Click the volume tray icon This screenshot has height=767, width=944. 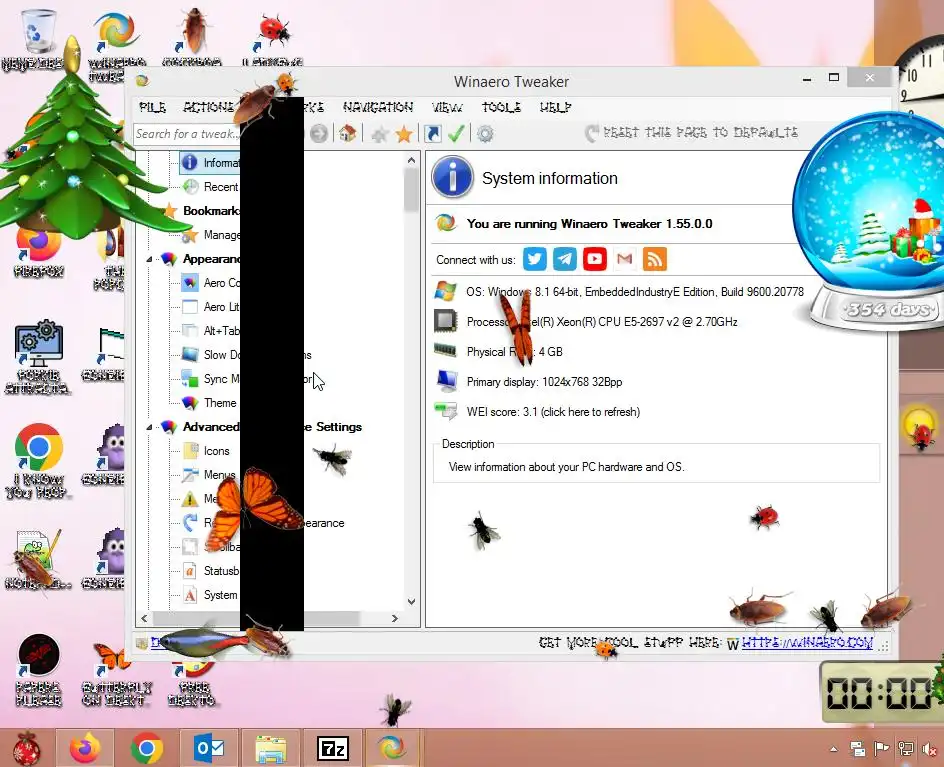tap(931, 749)
